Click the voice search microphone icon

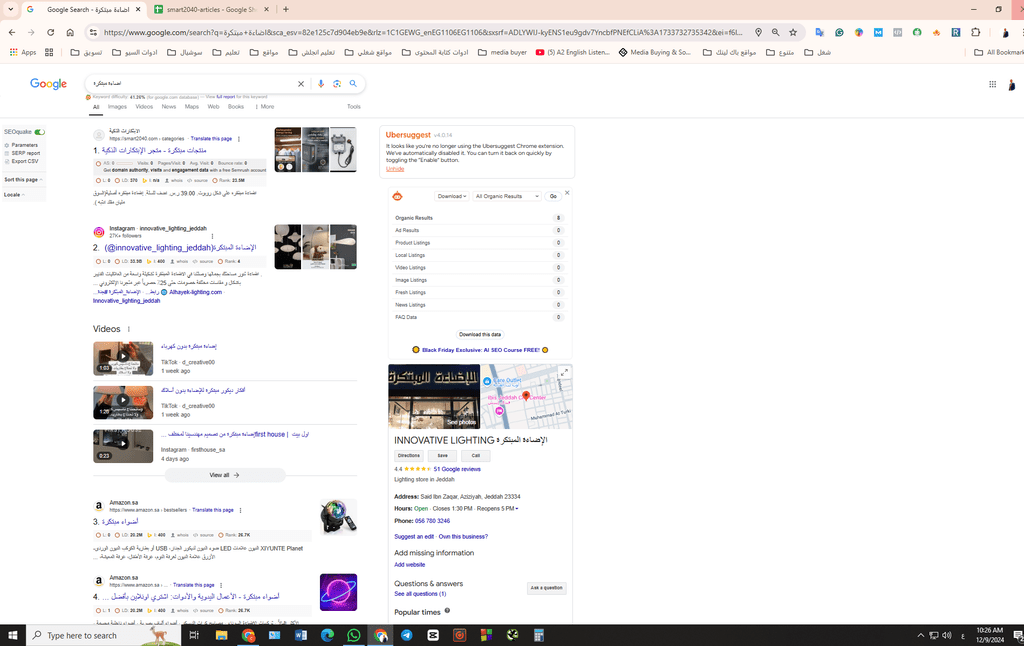pos(321,84)
